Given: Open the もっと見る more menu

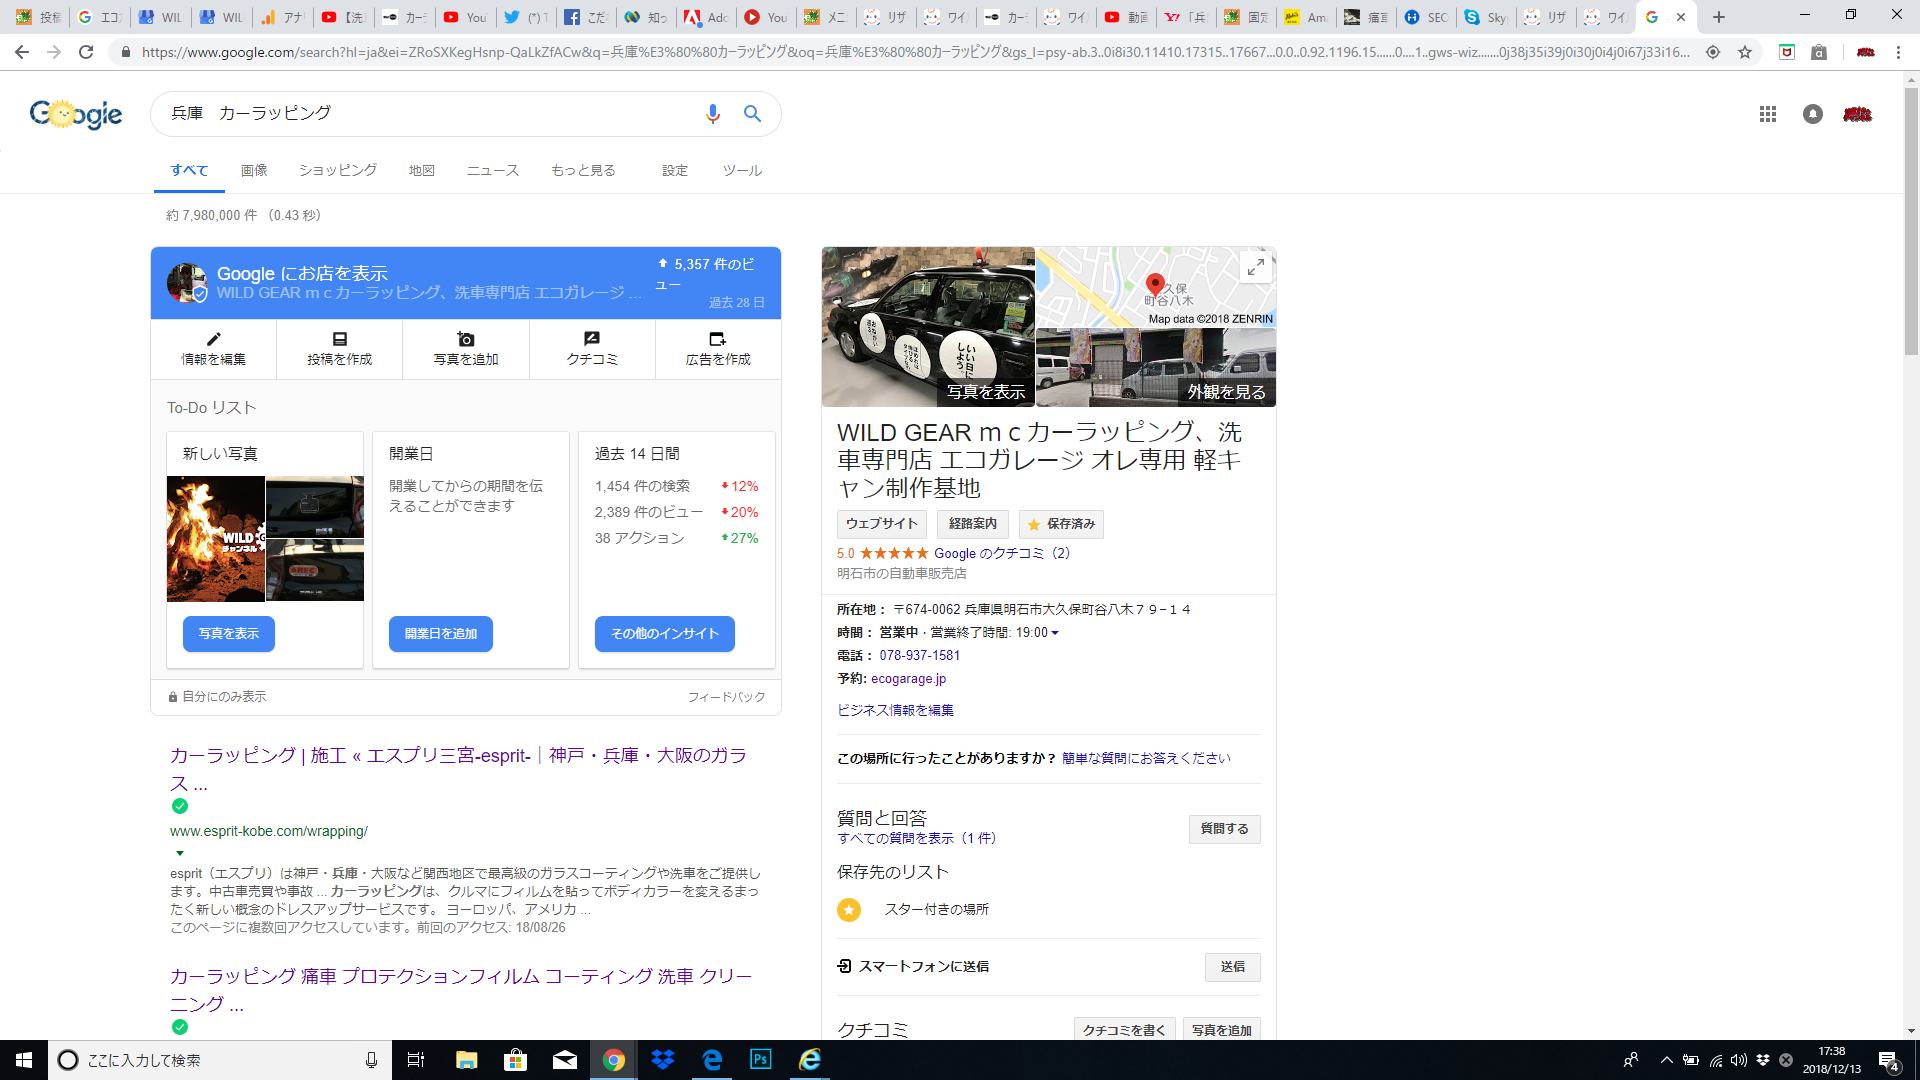Looking at the screenshot, I should click(583, 171).
